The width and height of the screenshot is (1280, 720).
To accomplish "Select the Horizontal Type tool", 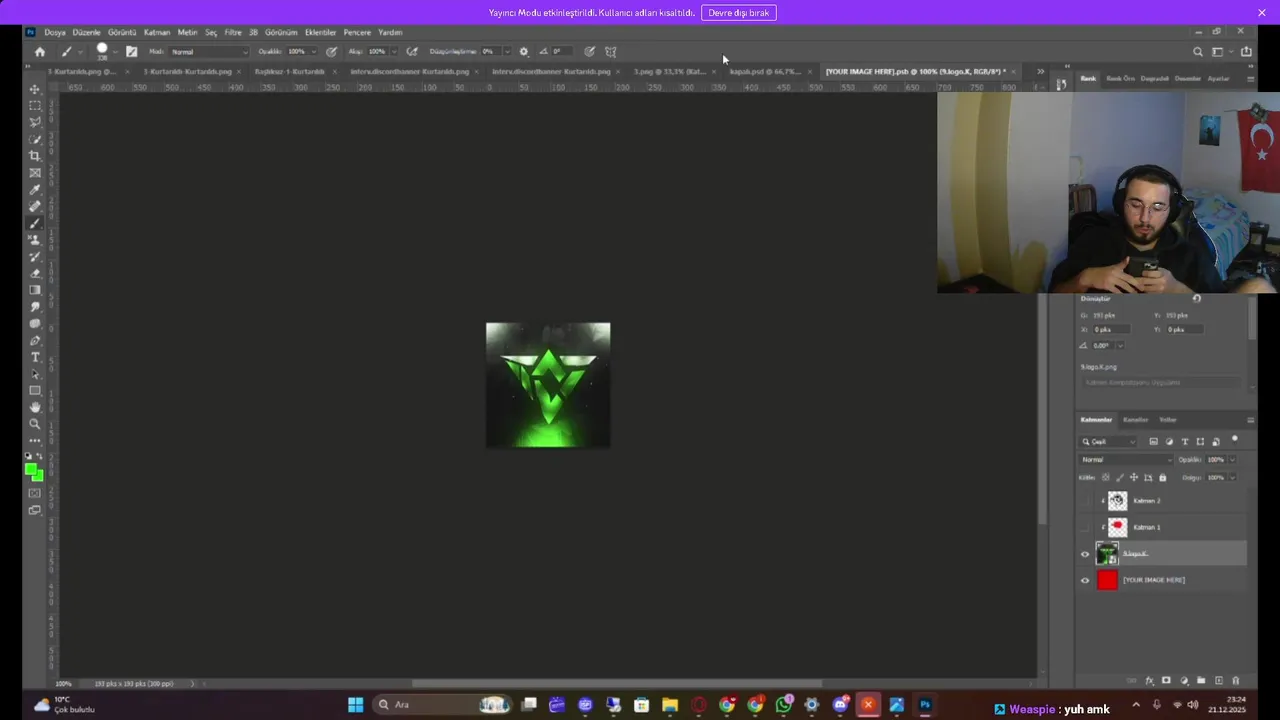I will tap(35, 357).
